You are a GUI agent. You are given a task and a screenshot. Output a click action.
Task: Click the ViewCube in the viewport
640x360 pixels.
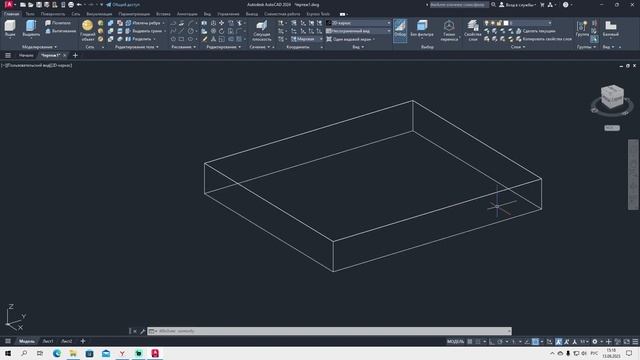click(612, 97)
